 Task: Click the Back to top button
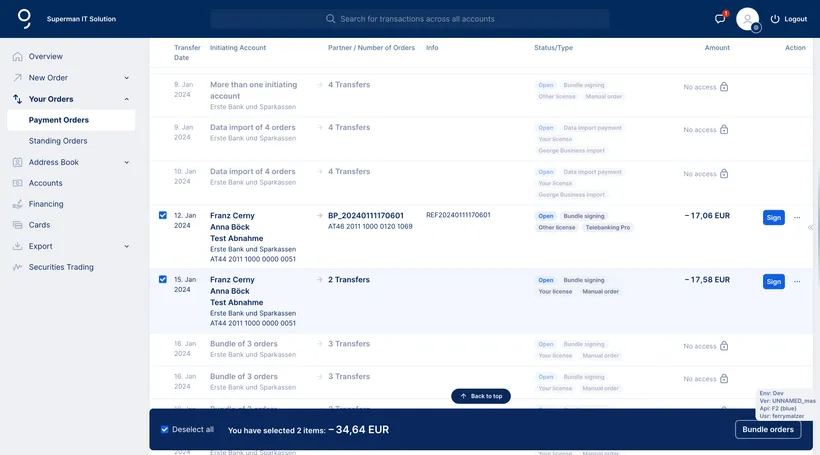(x=481, y=396)
